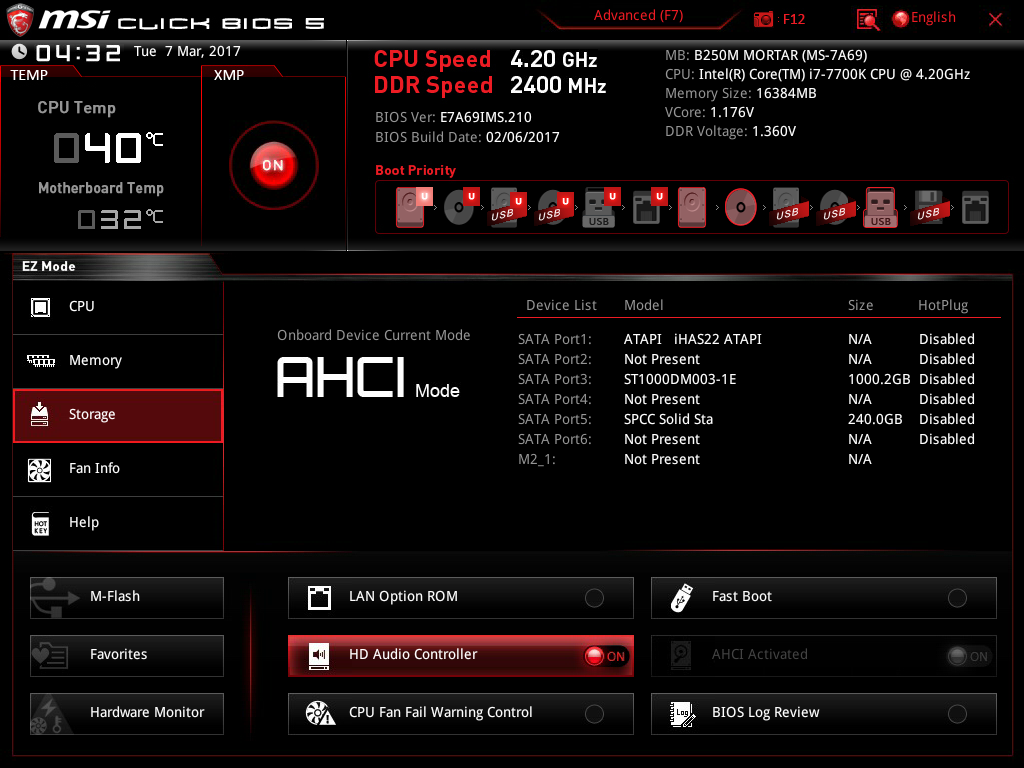1024x768 pixels.
Task: Open the Memory info section
Action: (x=118, y=361)
